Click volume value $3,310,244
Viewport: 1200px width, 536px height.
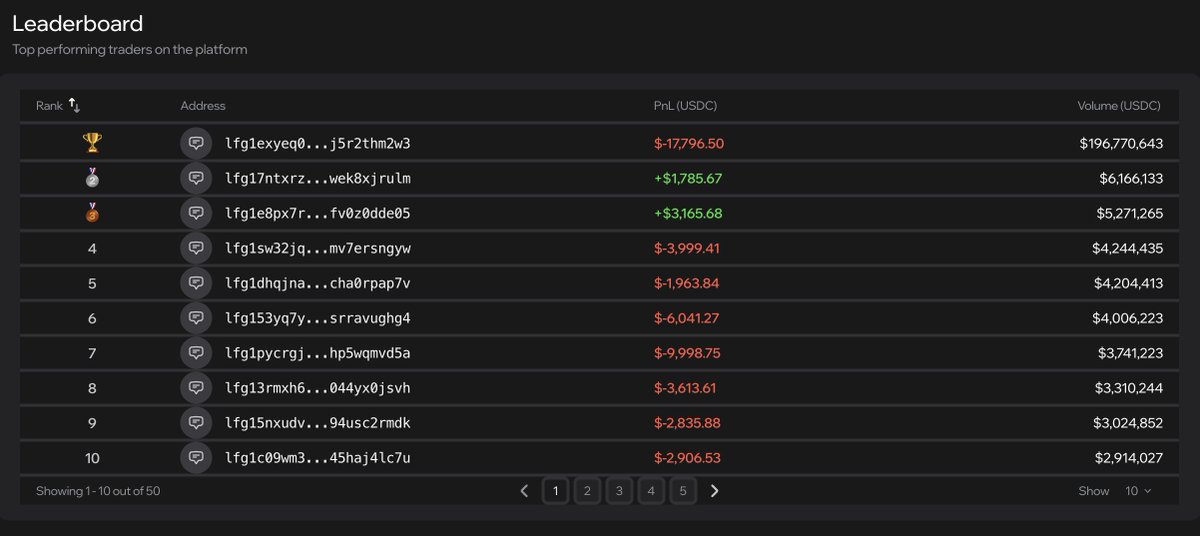click(1131, 388)
